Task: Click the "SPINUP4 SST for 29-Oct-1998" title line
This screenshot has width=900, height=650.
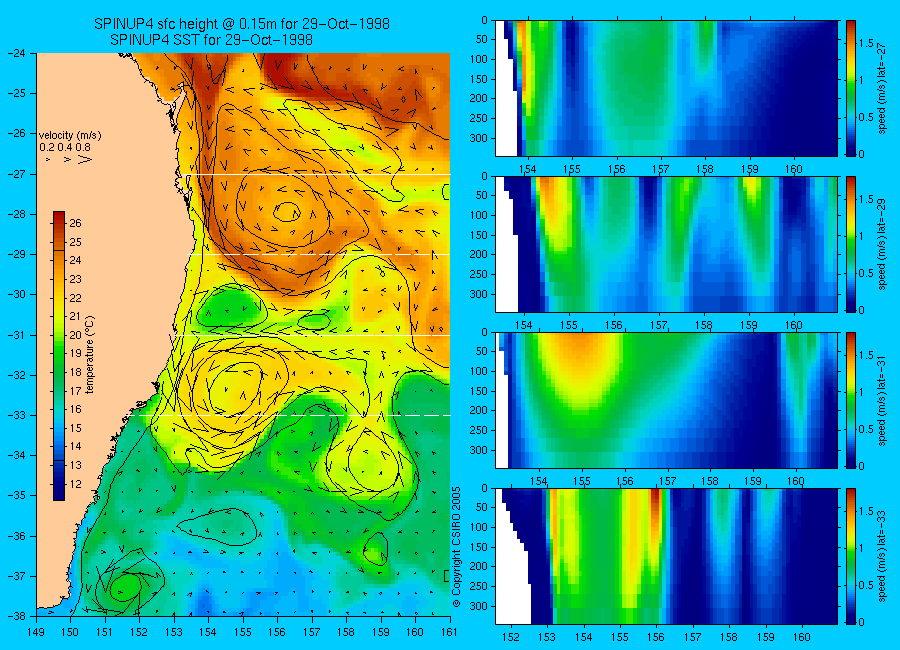Action: (211, 40)
